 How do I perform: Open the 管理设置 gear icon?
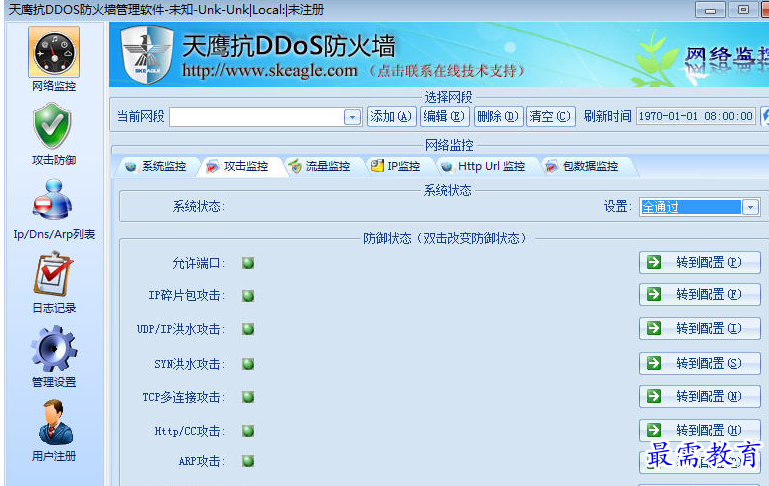point(54,349)
